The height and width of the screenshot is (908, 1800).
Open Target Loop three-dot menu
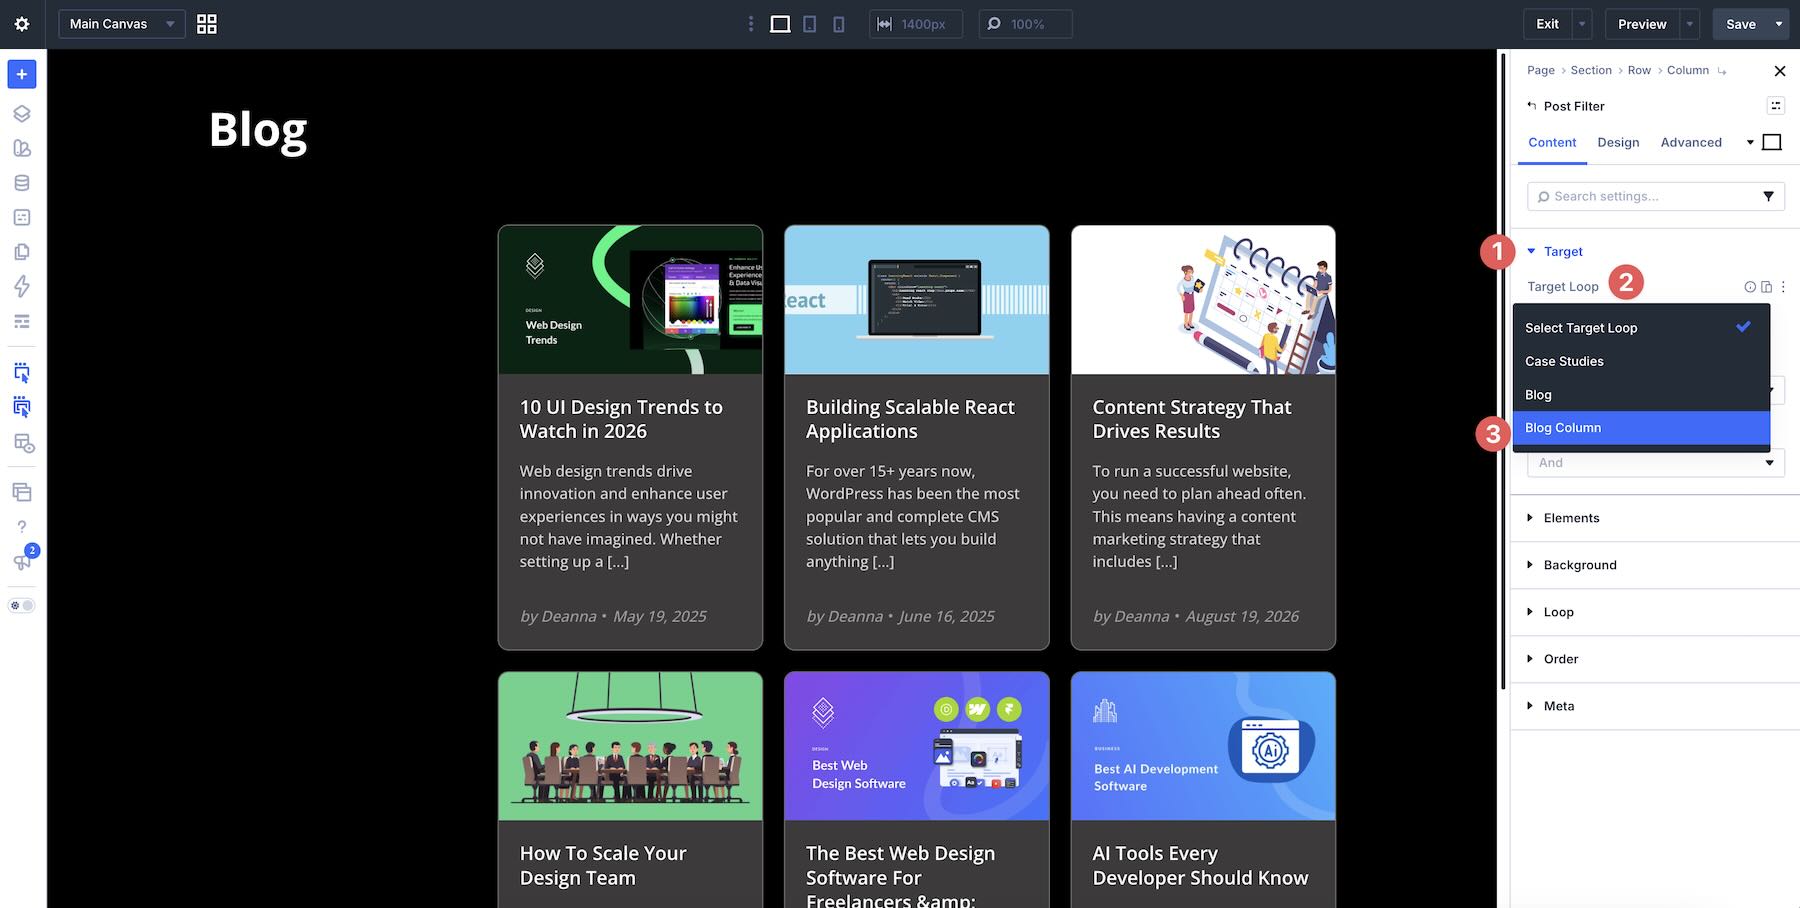(x=1783, y=287)
